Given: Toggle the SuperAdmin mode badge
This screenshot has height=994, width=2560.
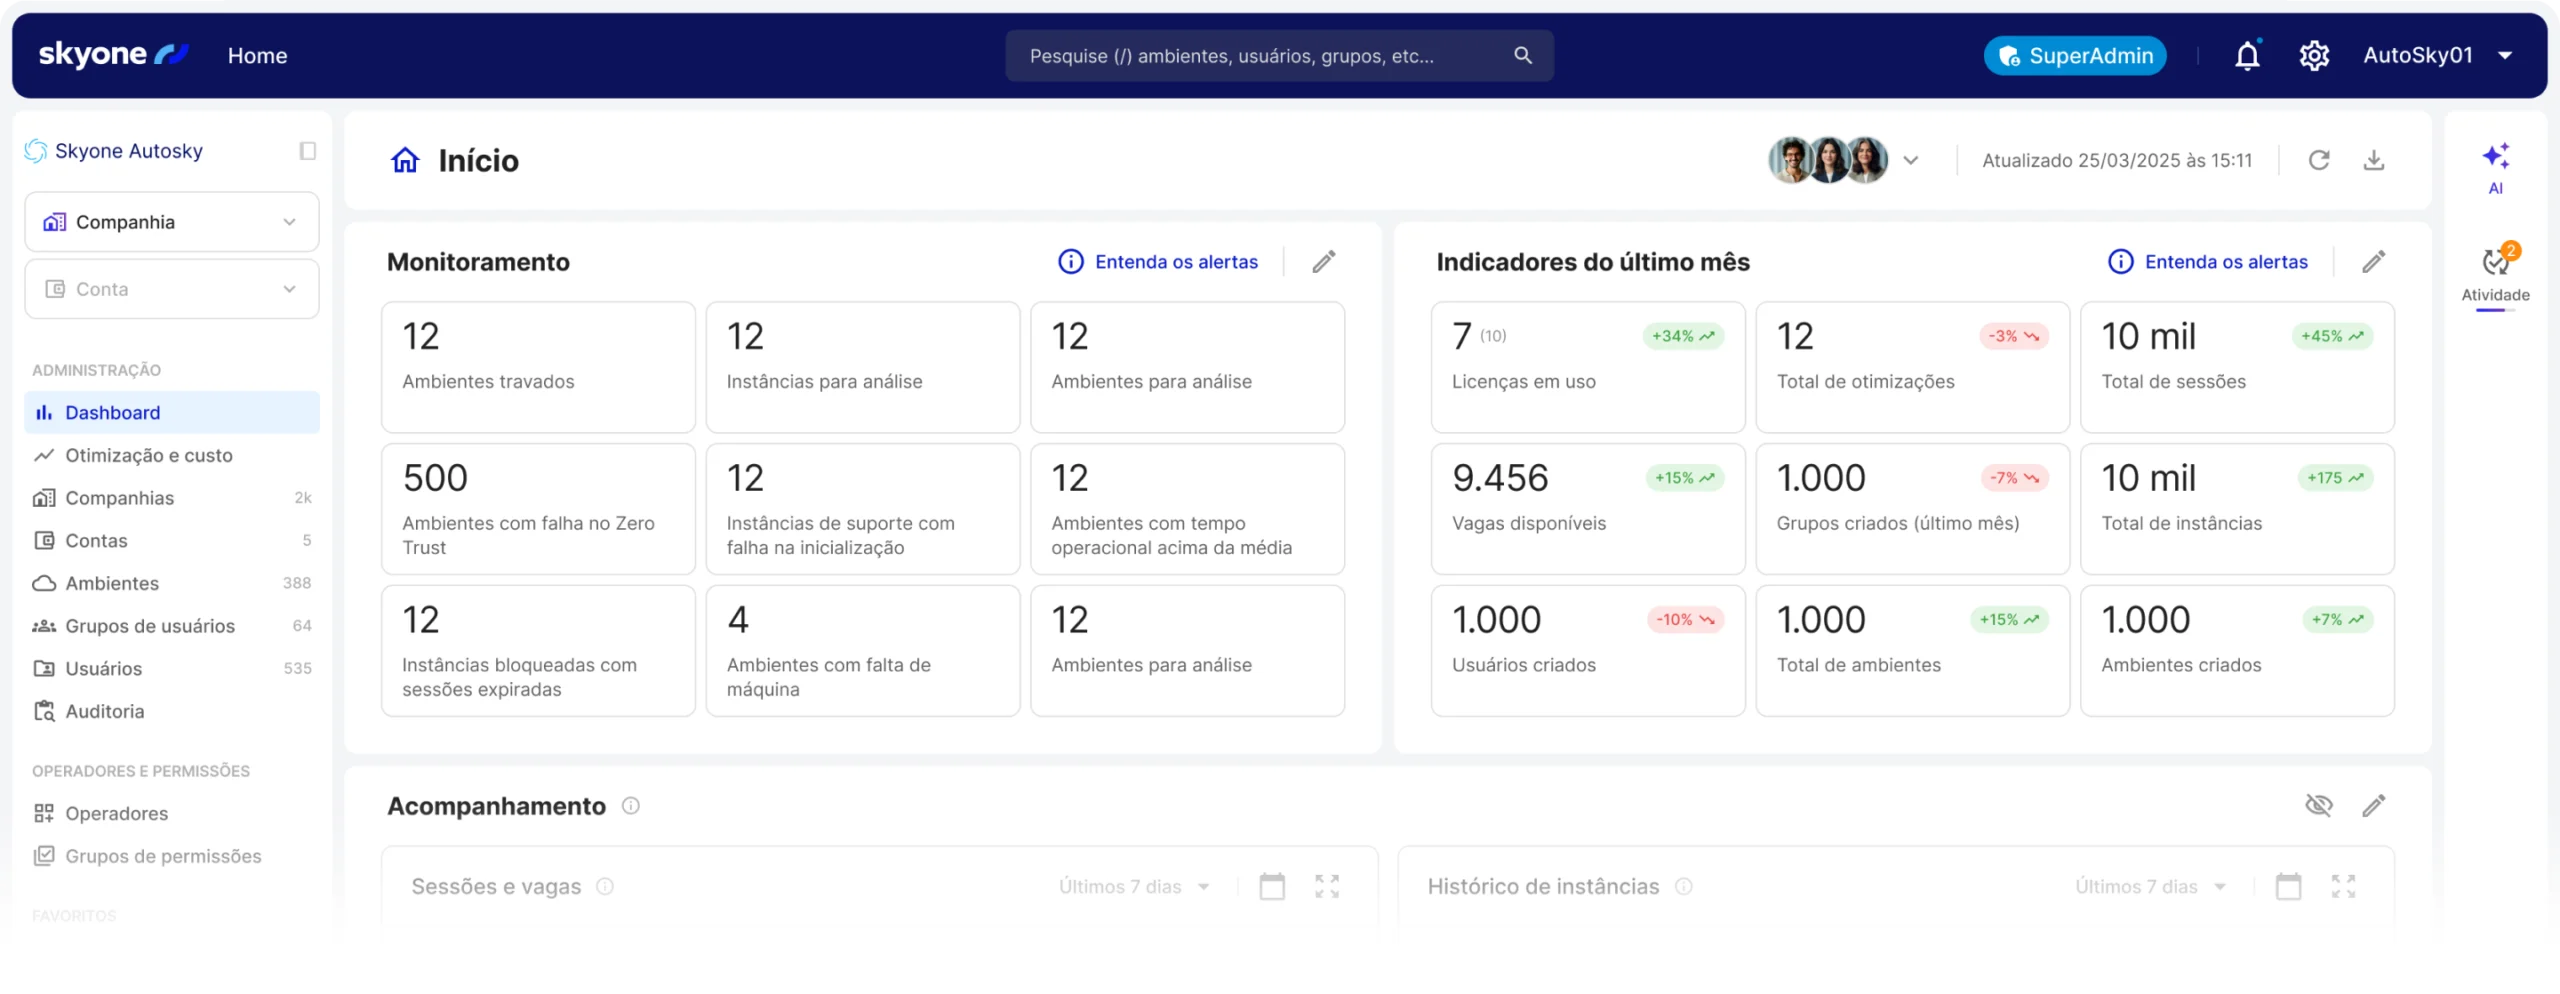Looking at the screenshot, I should tap(2075, 56).
